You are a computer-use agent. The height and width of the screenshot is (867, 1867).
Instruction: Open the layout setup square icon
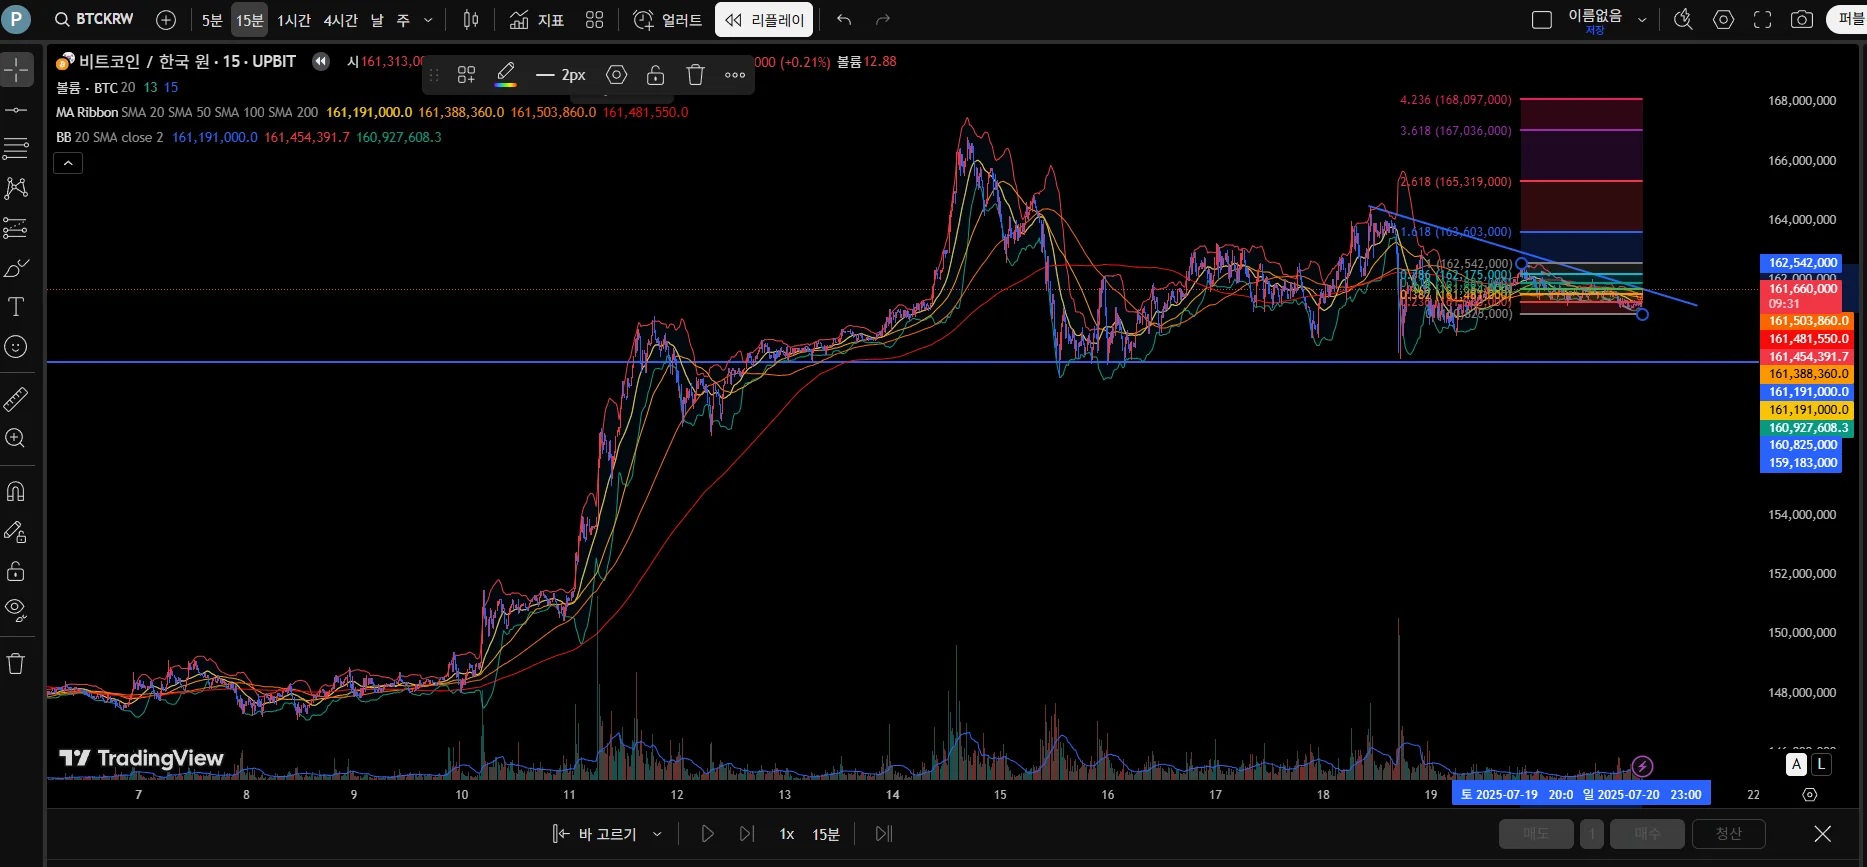tap(1542, 20)
